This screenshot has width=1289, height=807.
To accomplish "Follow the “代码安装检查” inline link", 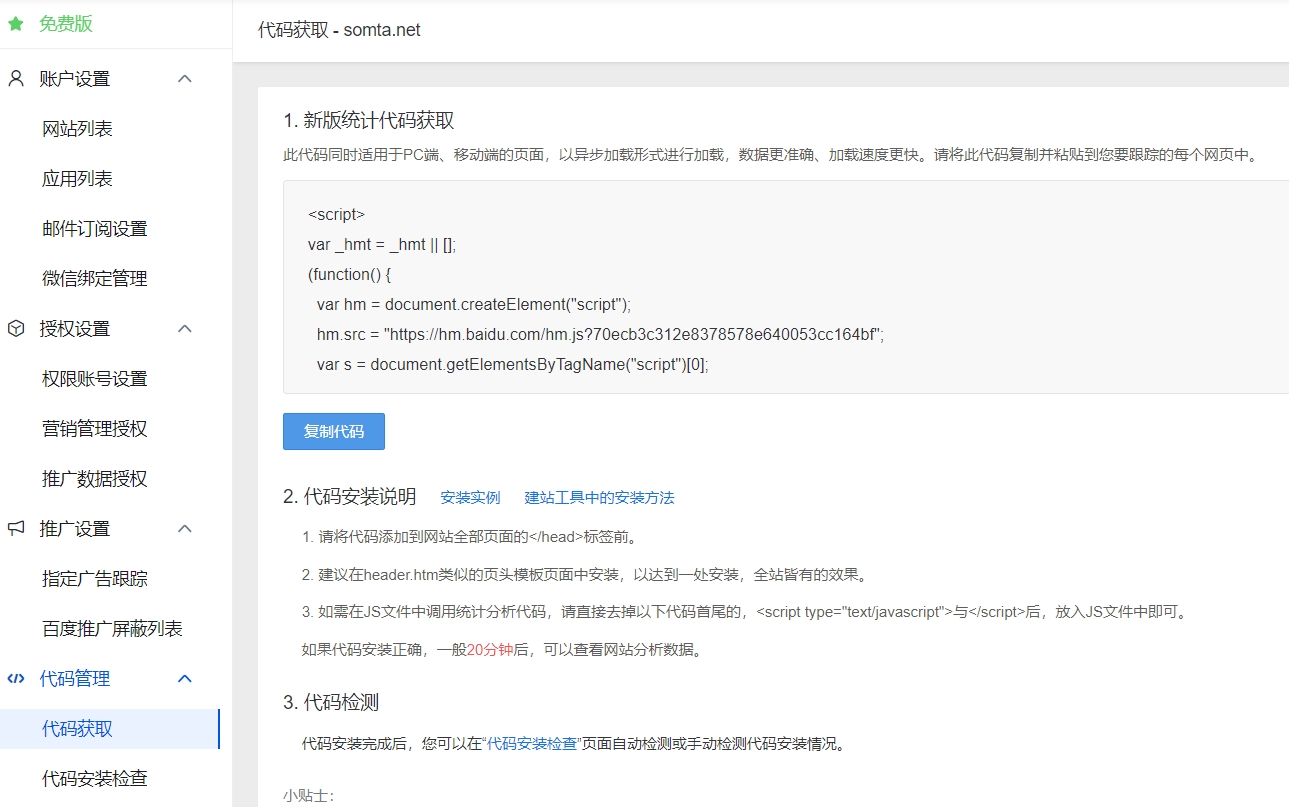I will [532, 744].
